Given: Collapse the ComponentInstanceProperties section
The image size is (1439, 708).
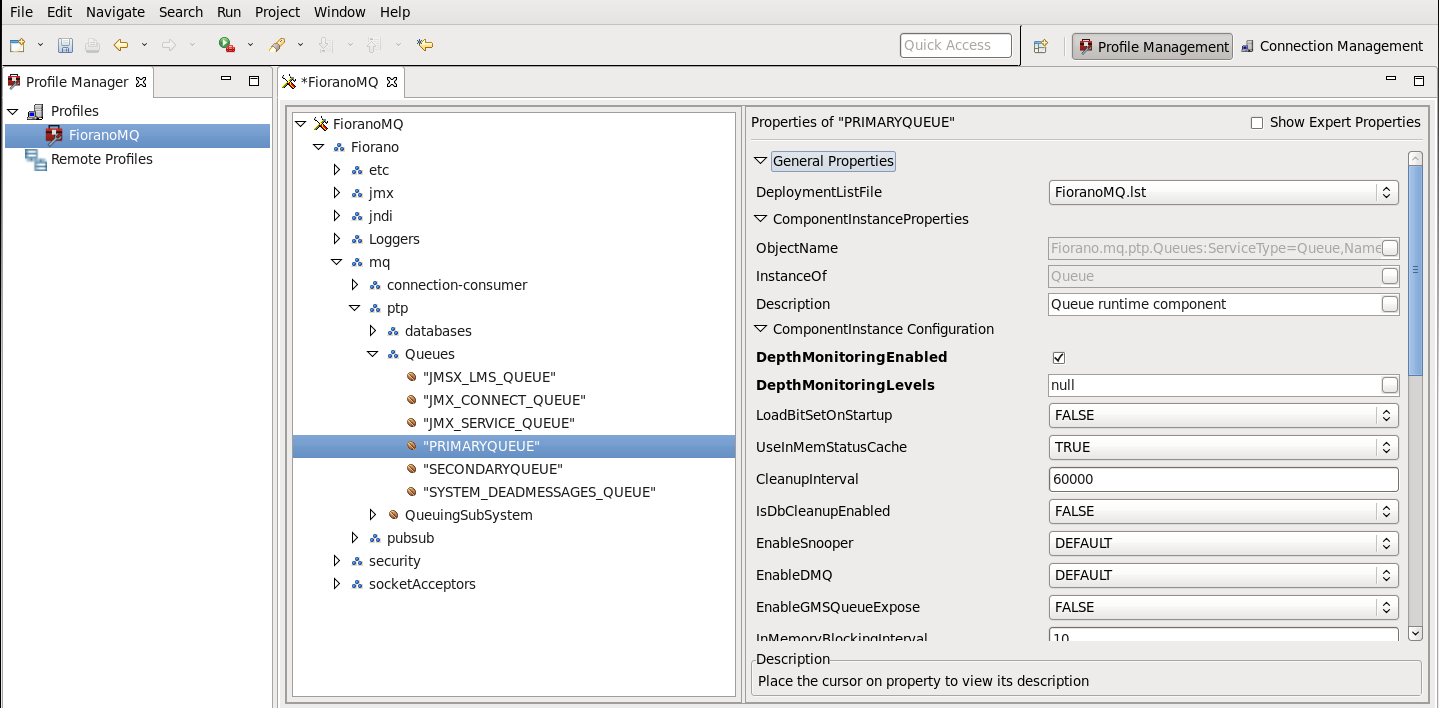Looking at the screenshot, I should 761,219.
